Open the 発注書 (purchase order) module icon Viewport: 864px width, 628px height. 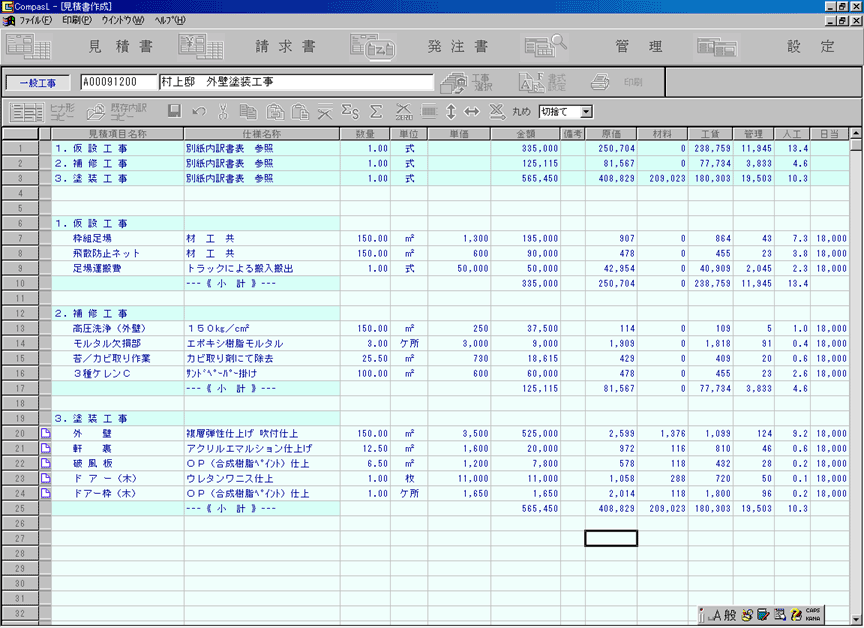pyautogui.click(x=372, y=46)
